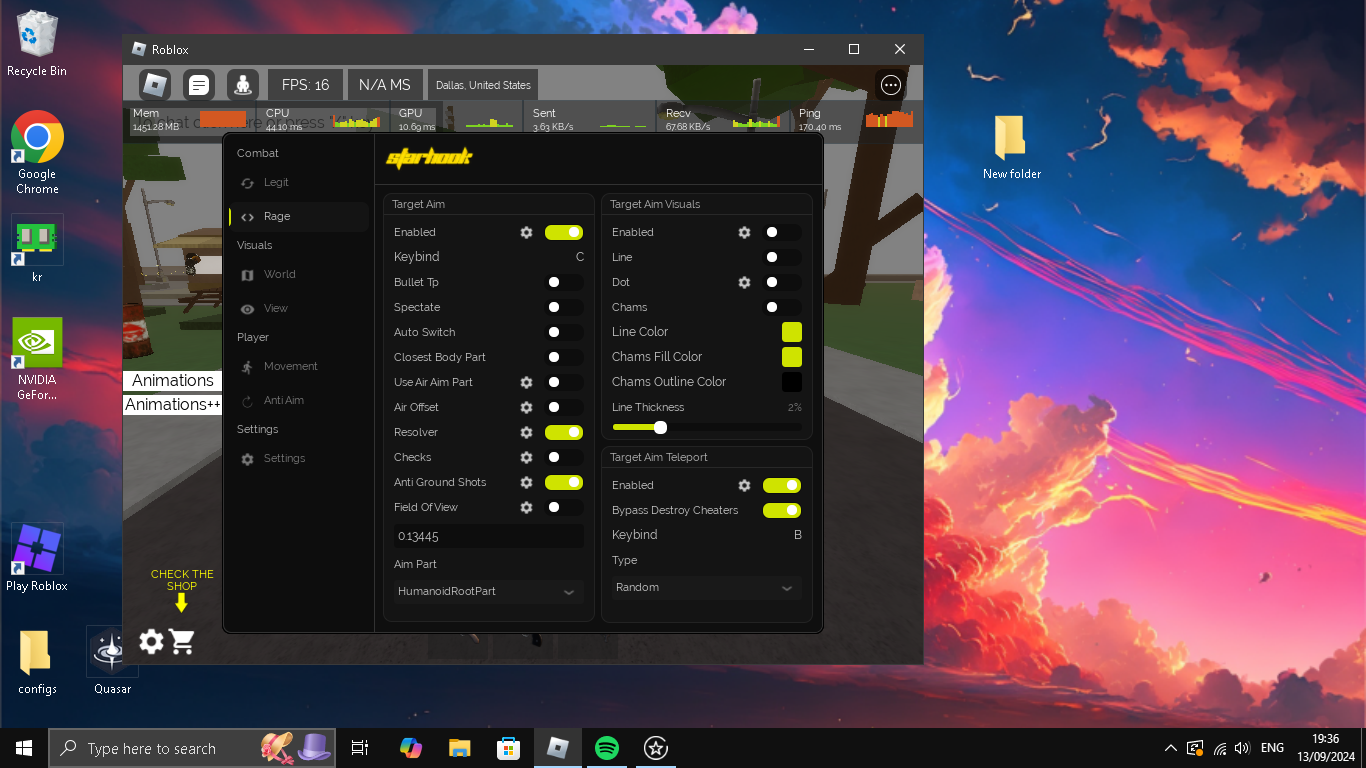Screen dimensions: 1366x768
Task: Click the field showing value 0.13445
Action: [488, 536]
